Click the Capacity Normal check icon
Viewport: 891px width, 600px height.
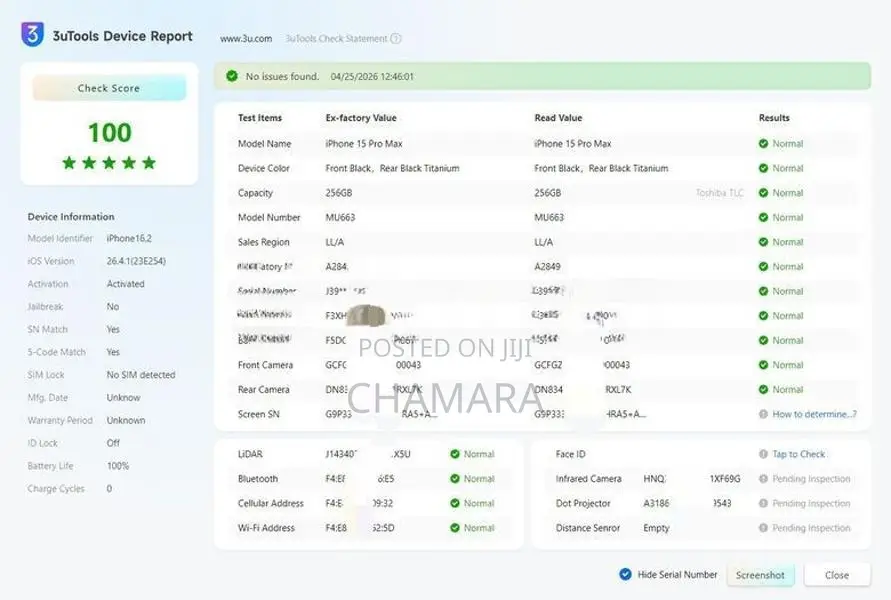(763, 193)
